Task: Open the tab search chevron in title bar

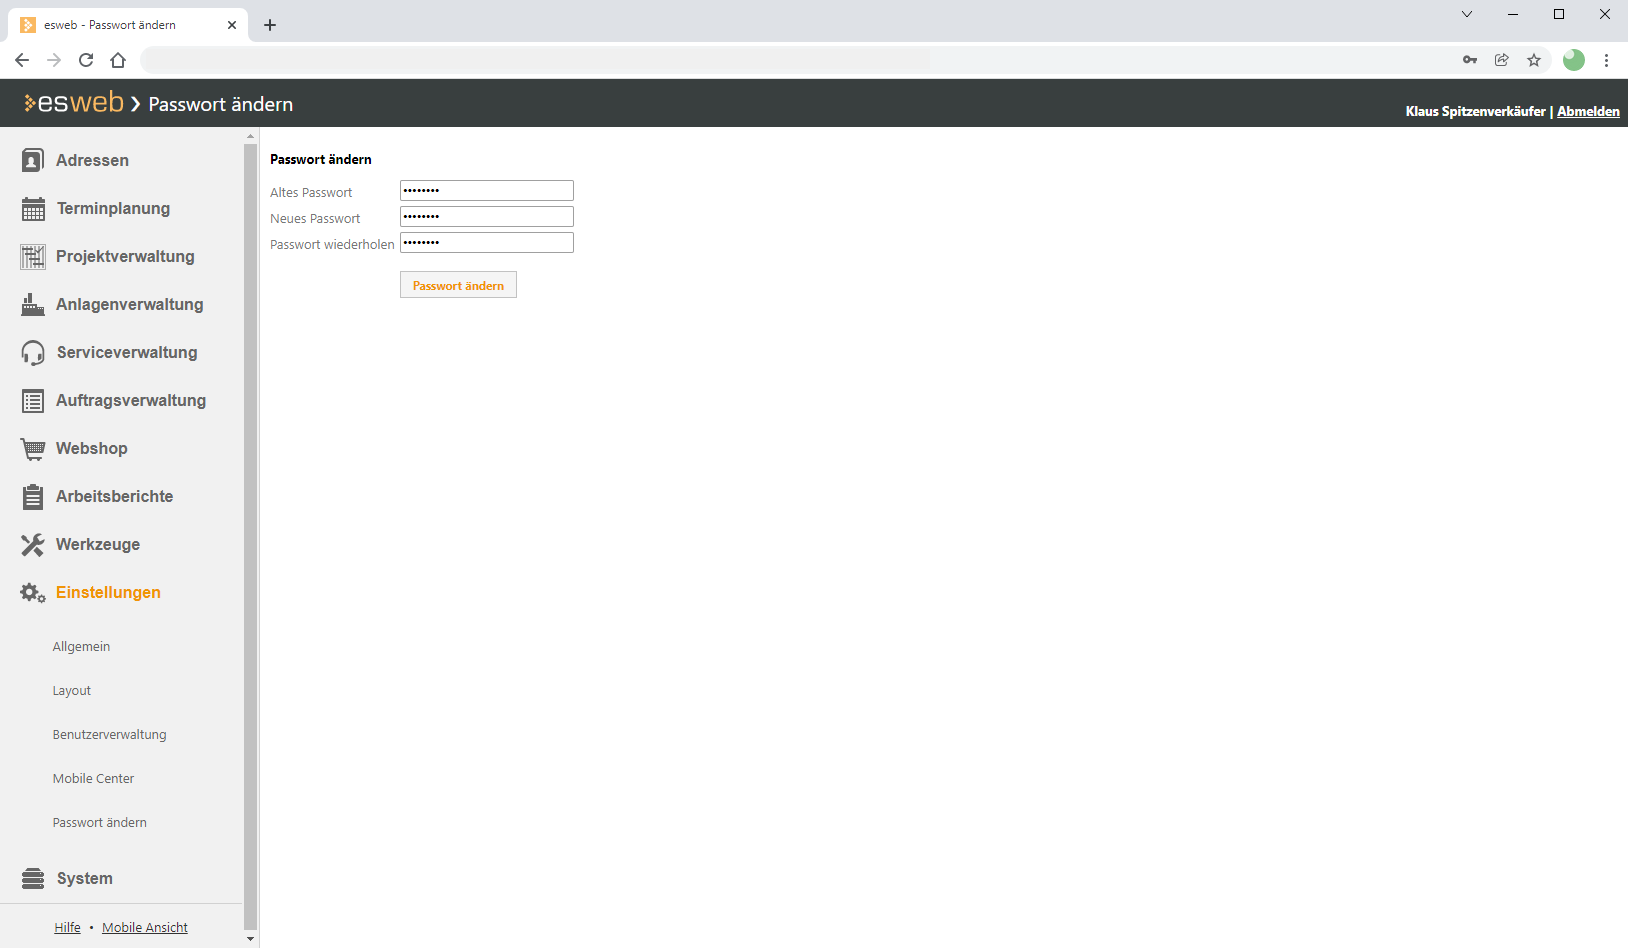Action: (1467, 14)
